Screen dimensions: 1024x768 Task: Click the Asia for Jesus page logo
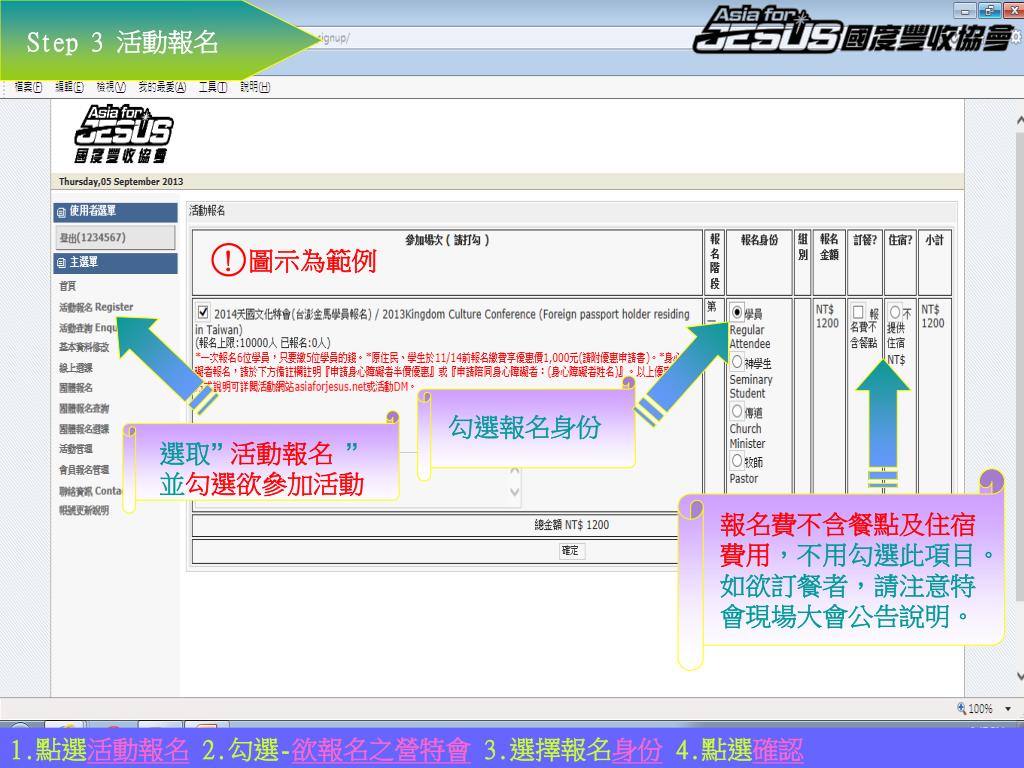[123, 134]
